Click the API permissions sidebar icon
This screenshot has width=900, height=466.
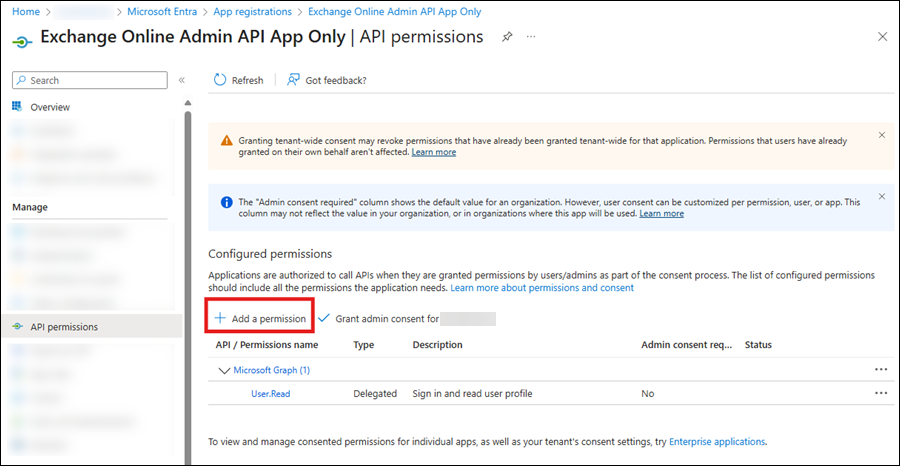18,327
